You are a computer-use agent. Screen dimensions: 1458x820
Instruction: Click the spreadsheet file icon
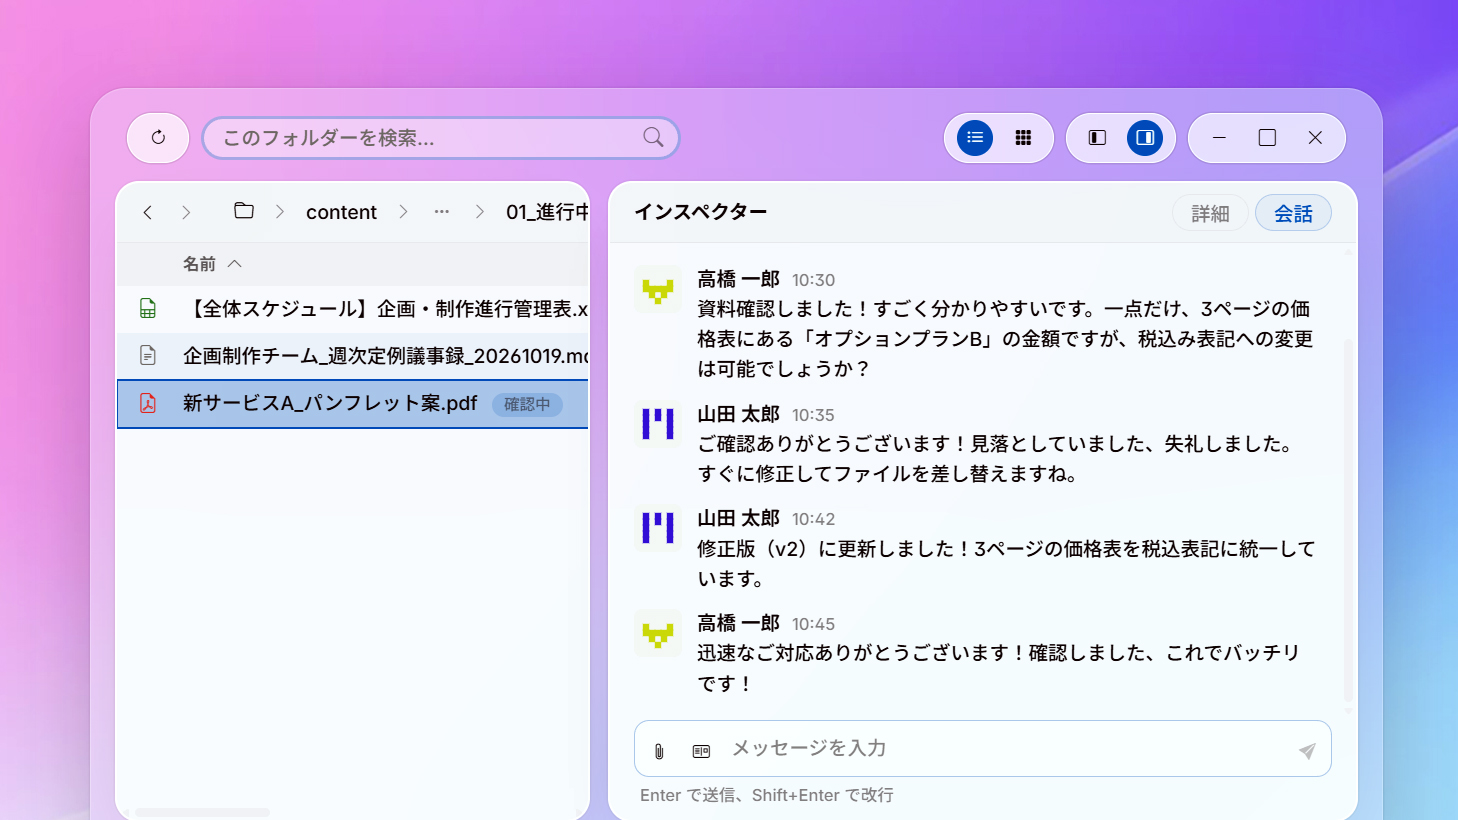tap(148, 309)
